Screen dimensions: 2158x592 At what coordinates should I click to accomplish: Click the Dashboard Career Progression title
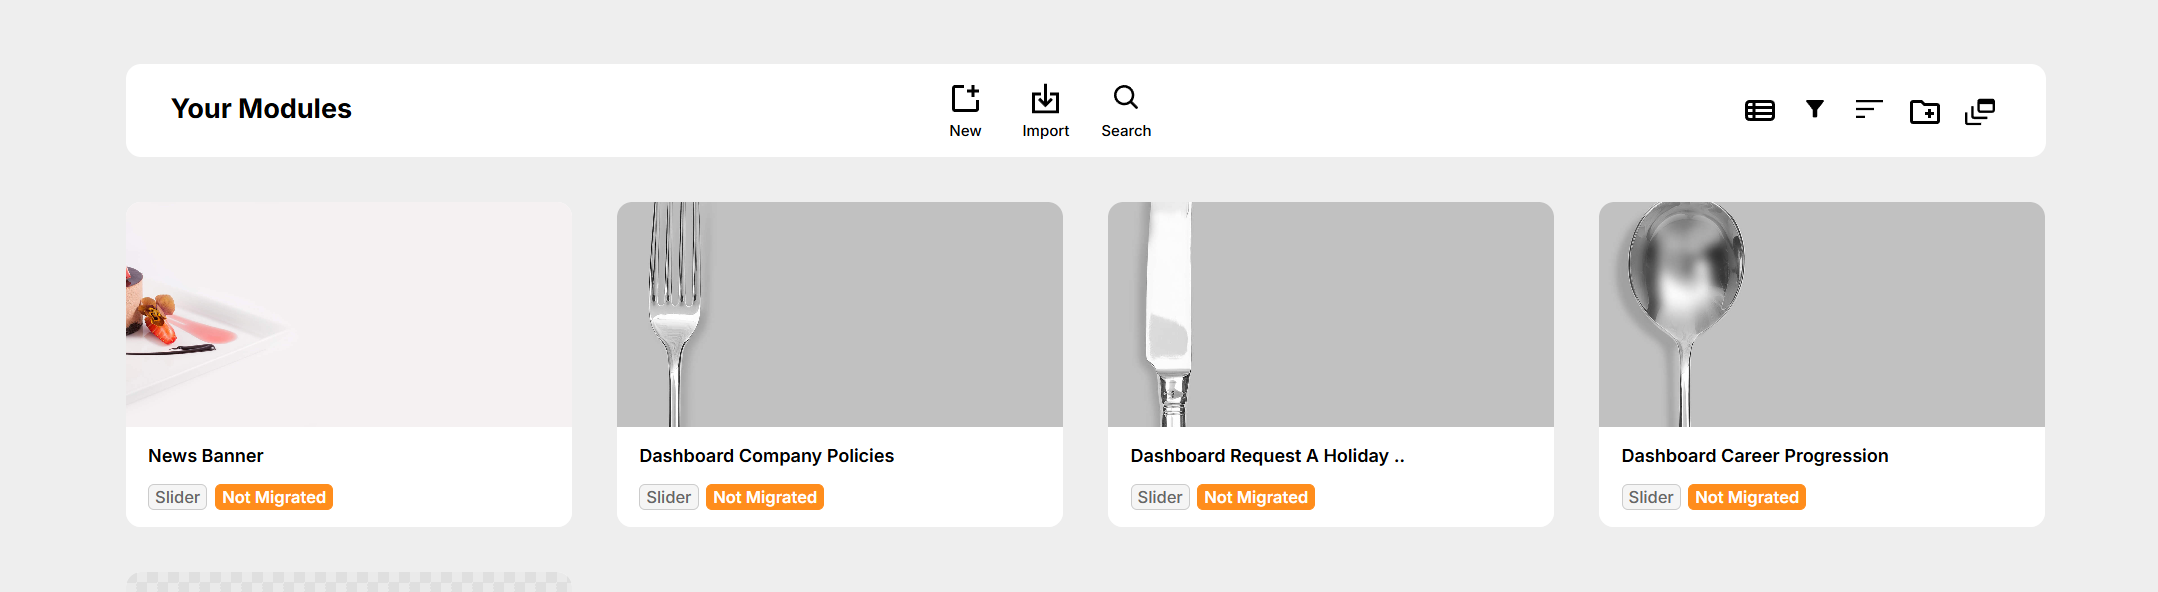coord(1754,456)
